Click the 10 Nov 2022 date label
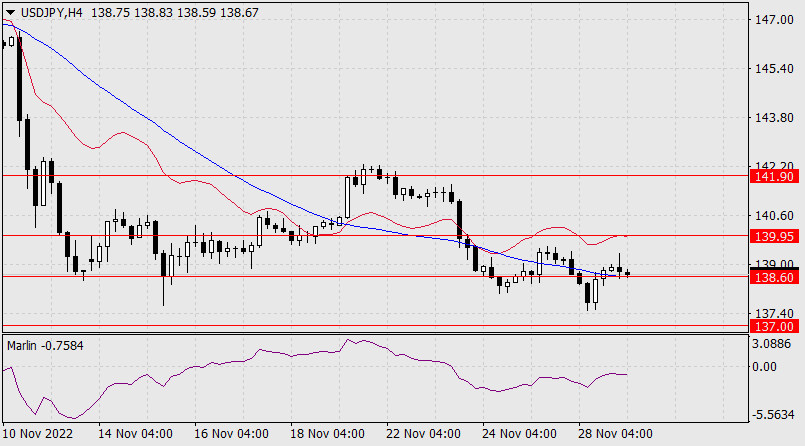 point(38,434)
